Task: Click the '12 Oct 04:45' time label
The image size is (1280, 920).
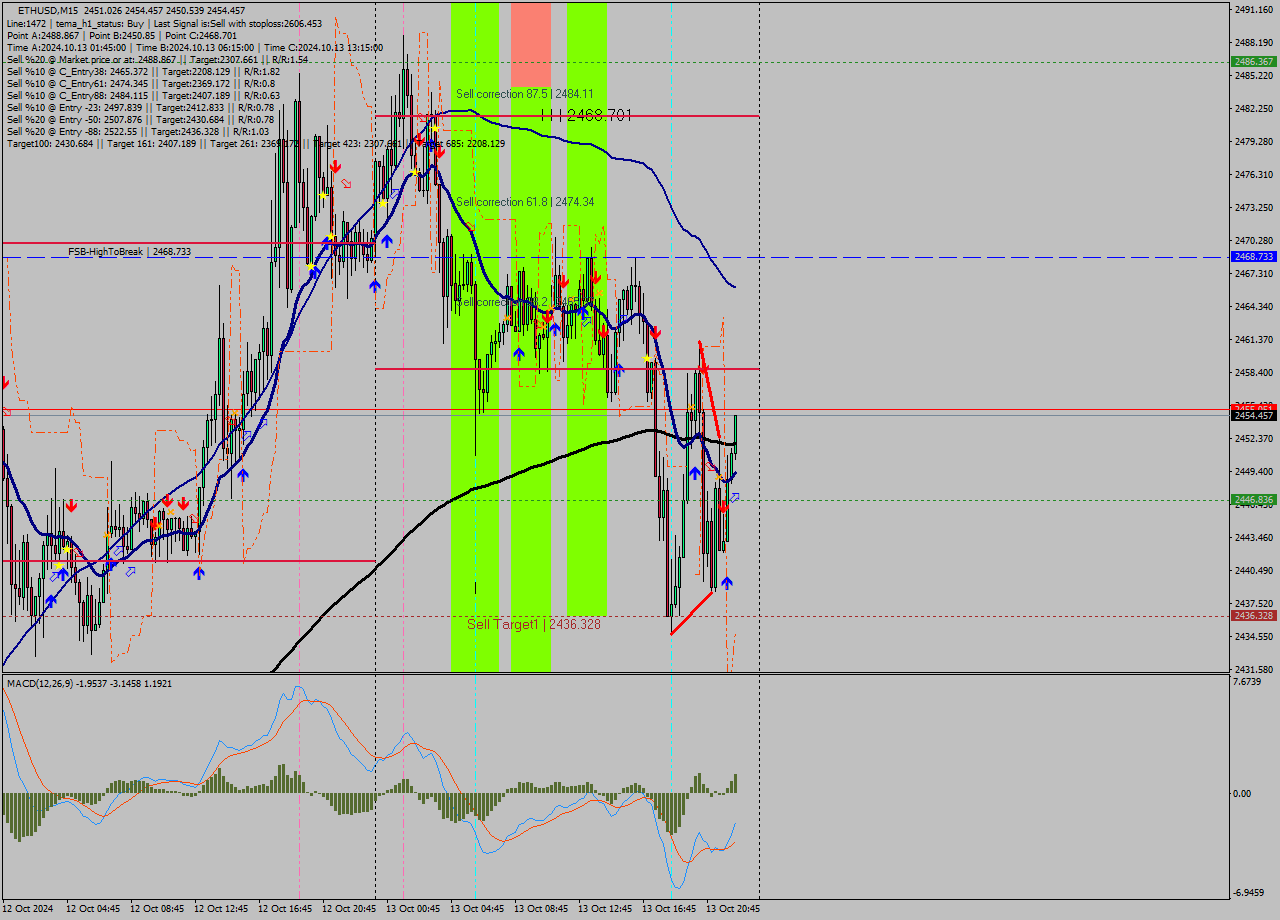Action: coord(93,909)
